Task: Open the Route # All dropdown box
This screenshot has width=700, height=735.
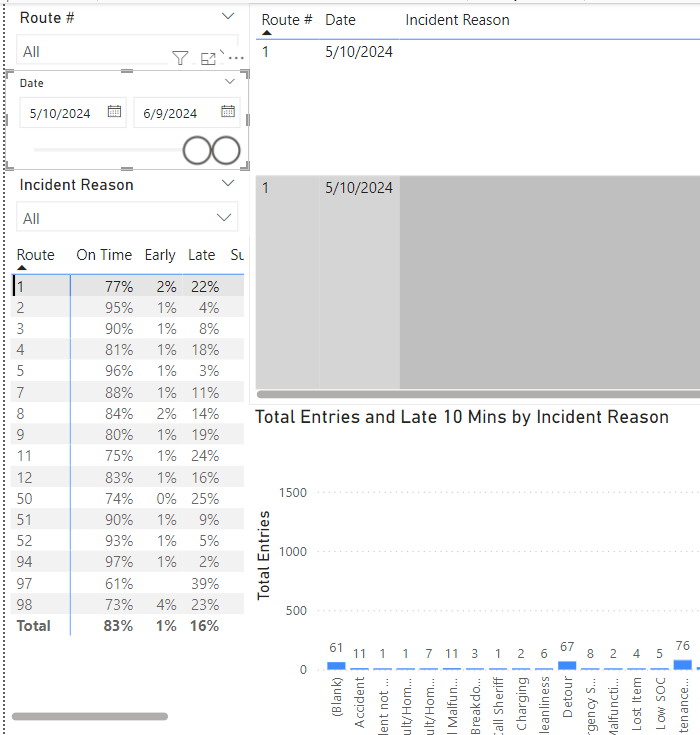Action: tap(127, 49)
